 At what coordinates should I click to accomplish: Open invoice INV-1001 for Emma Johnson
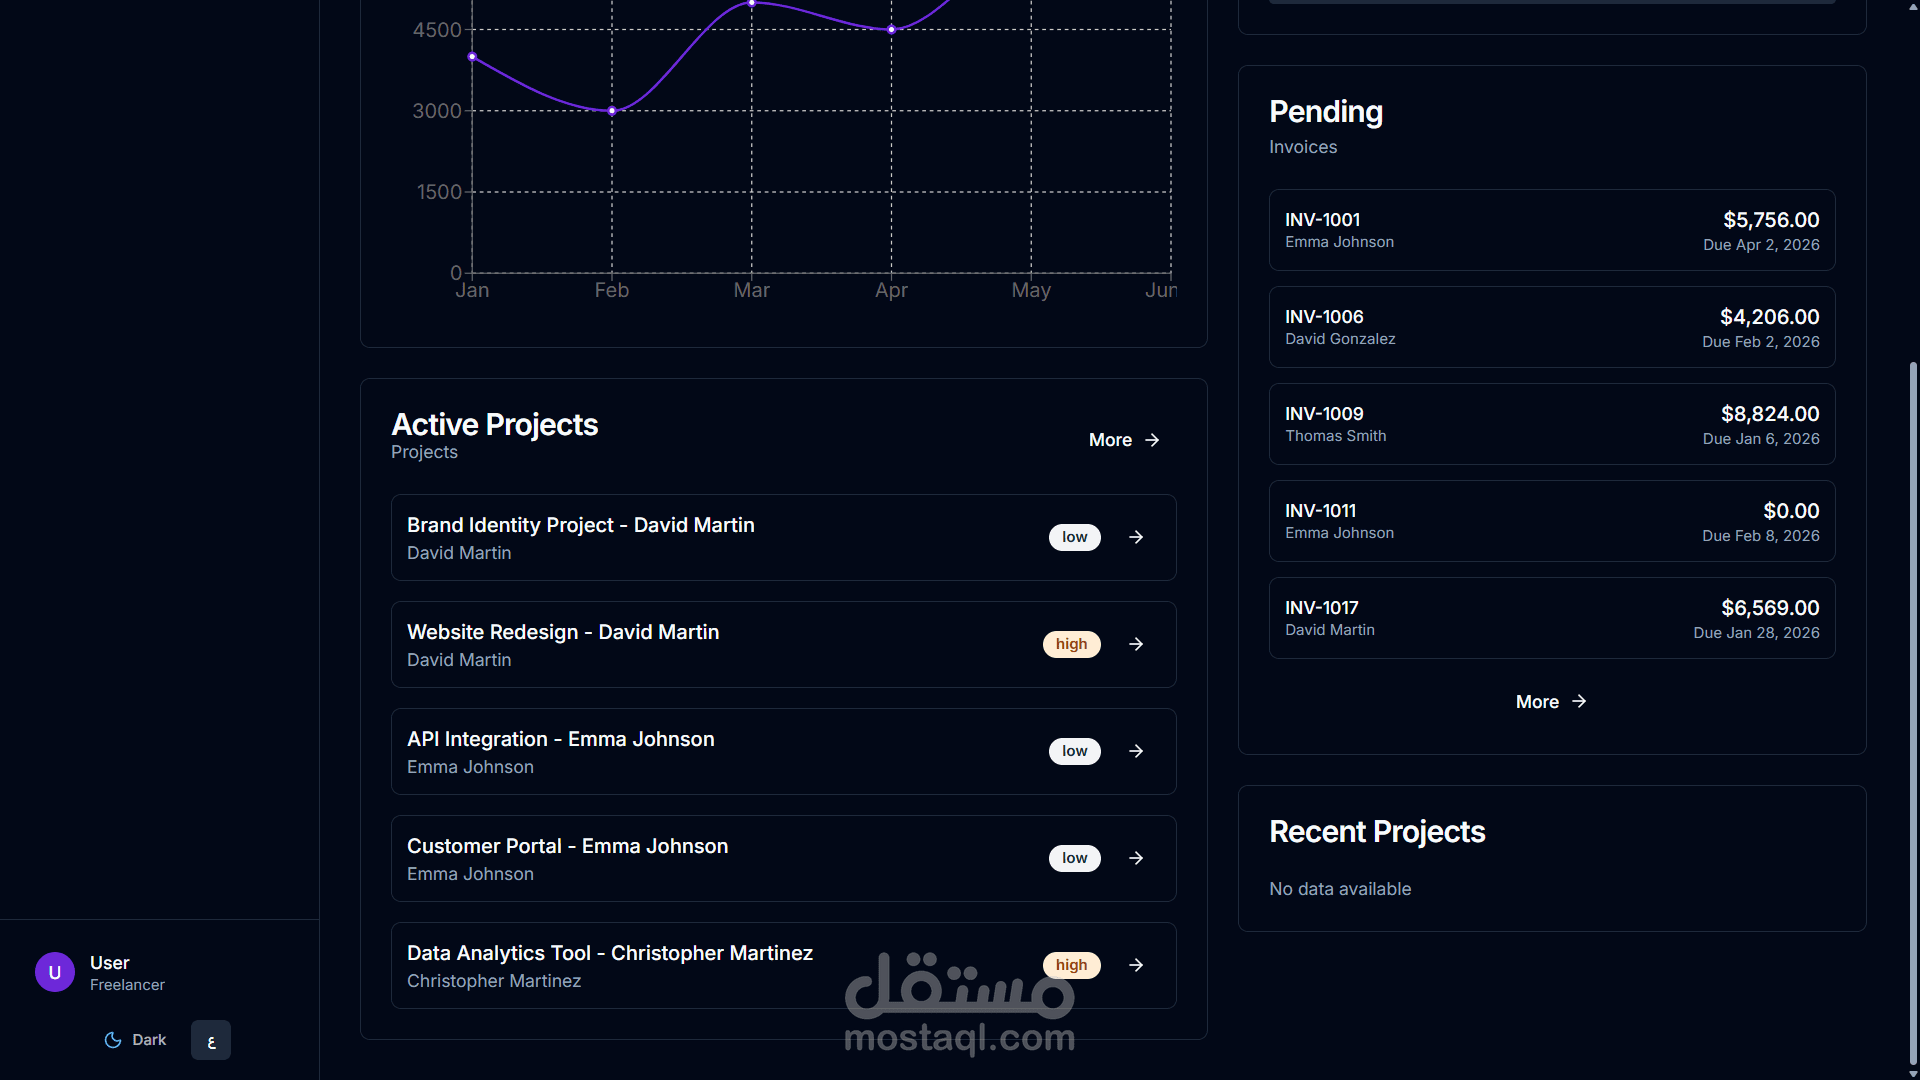[1551, 230]
